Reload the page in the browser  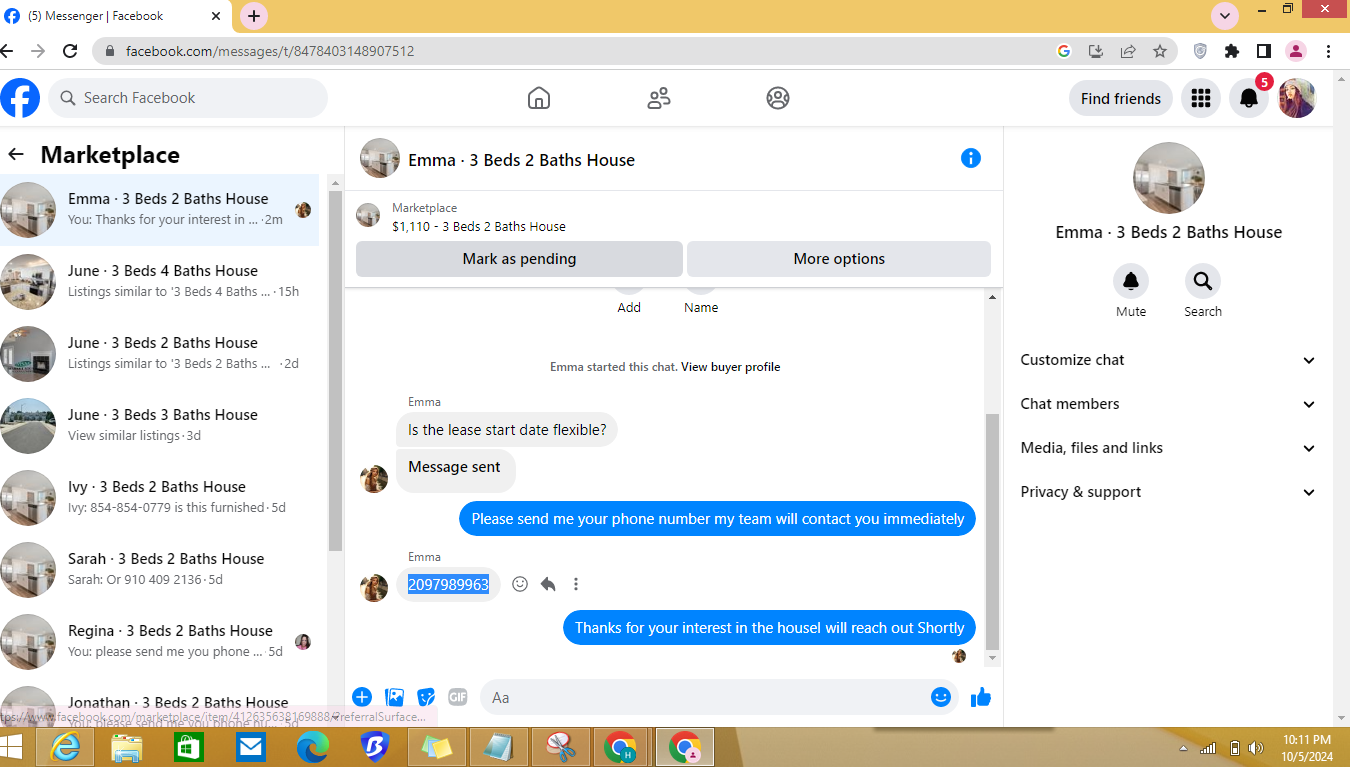[x=70, y=51]
